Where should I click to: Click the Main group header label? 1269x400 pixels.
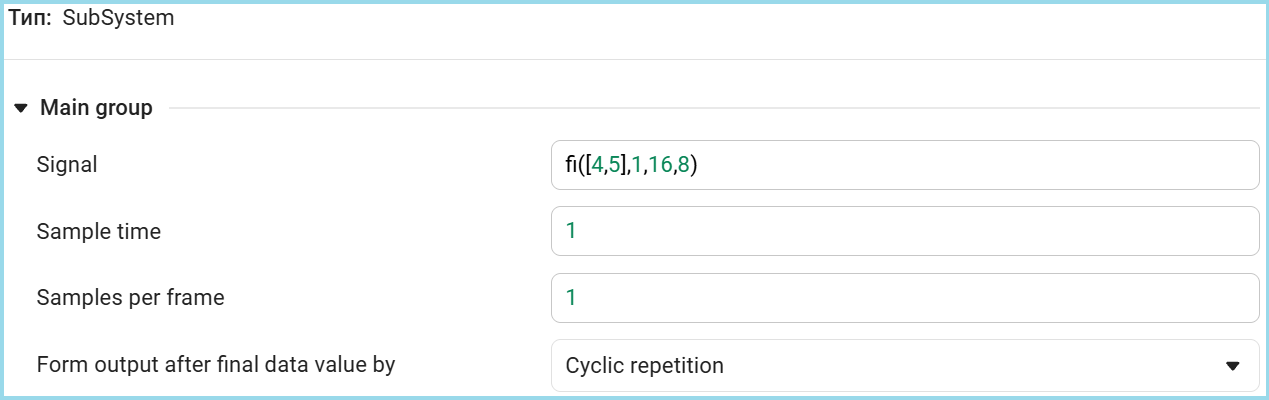96,108
